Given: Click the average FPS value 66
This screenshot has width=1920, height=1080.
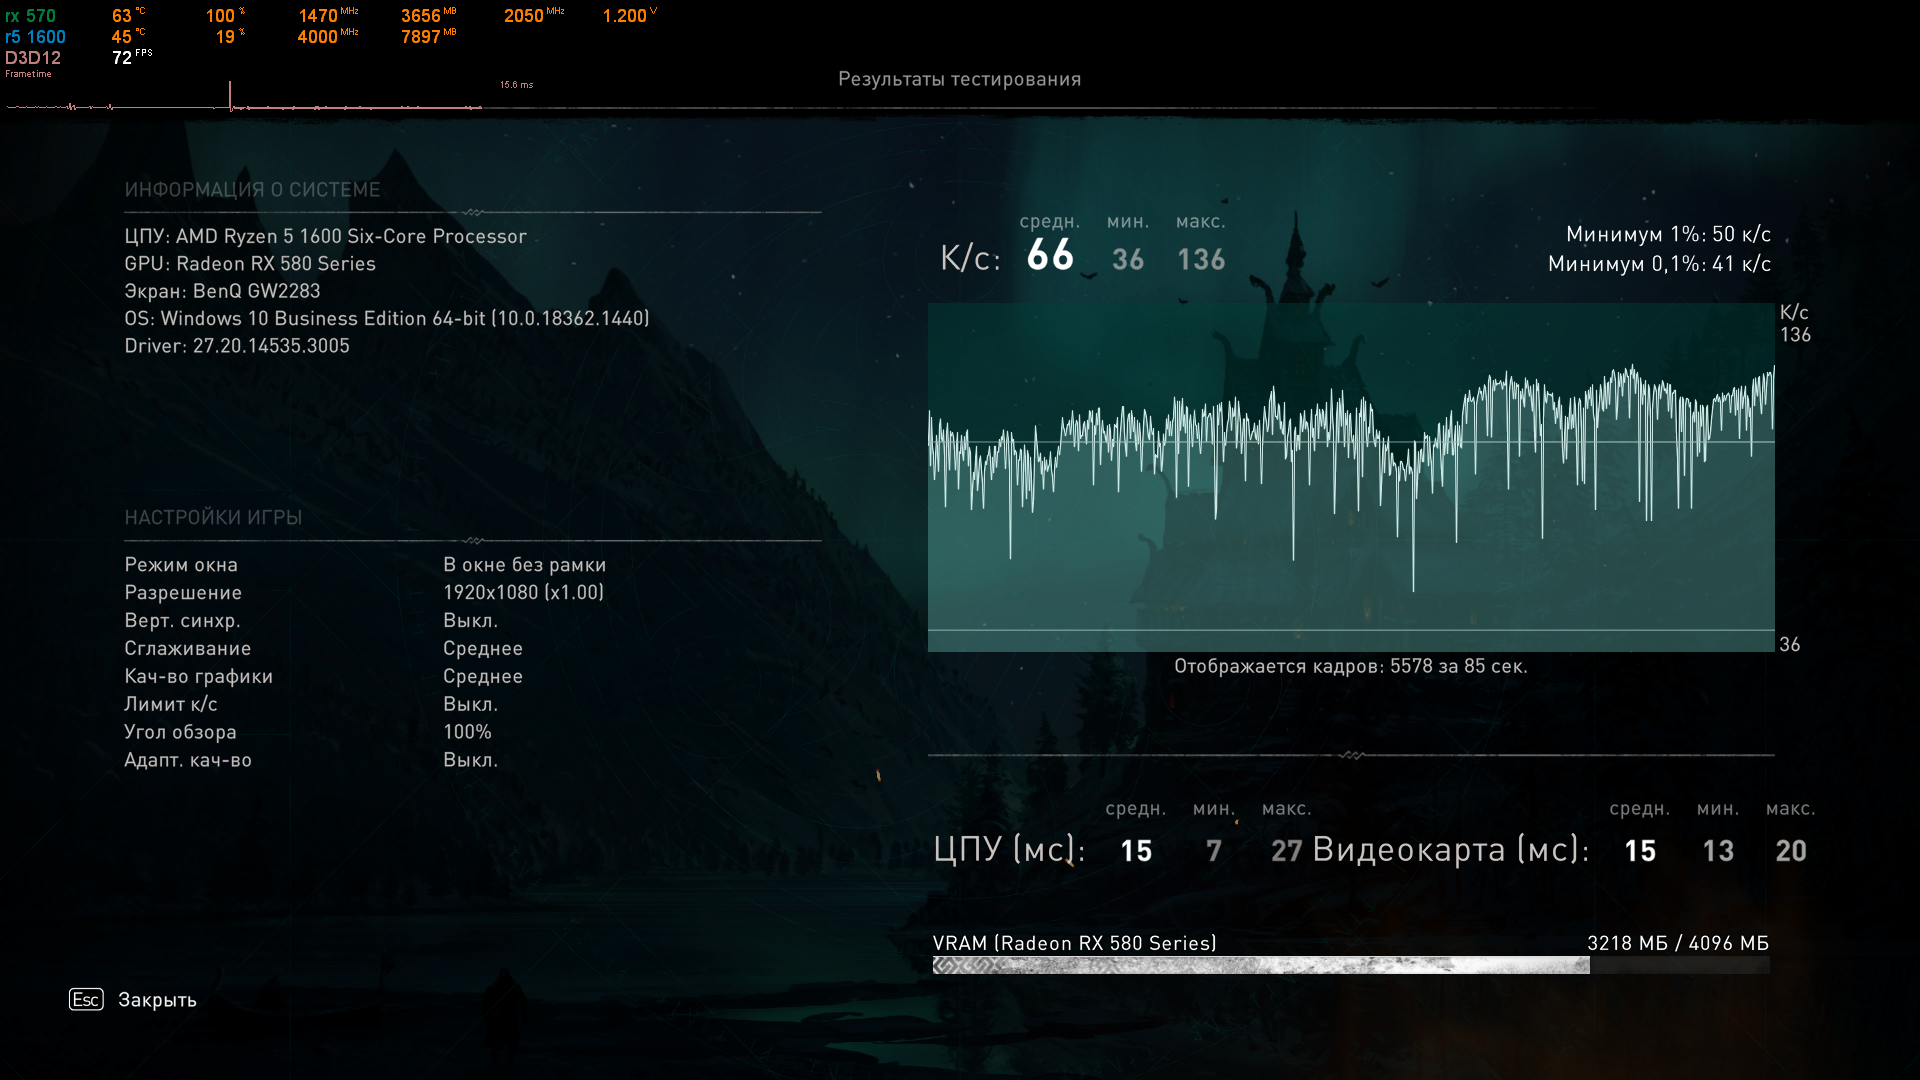Looking at the screenshot, I should 1050,255.
